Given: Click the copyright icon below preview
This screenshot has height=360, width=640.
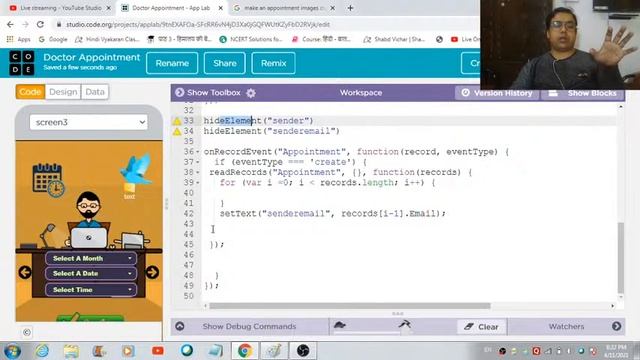Looking at the screenshot, I should [x=27, y=332].
